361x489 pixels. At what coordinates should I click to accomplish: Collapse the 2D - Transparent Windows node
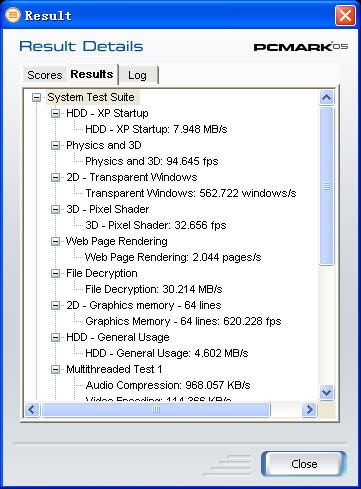(55, 178)
